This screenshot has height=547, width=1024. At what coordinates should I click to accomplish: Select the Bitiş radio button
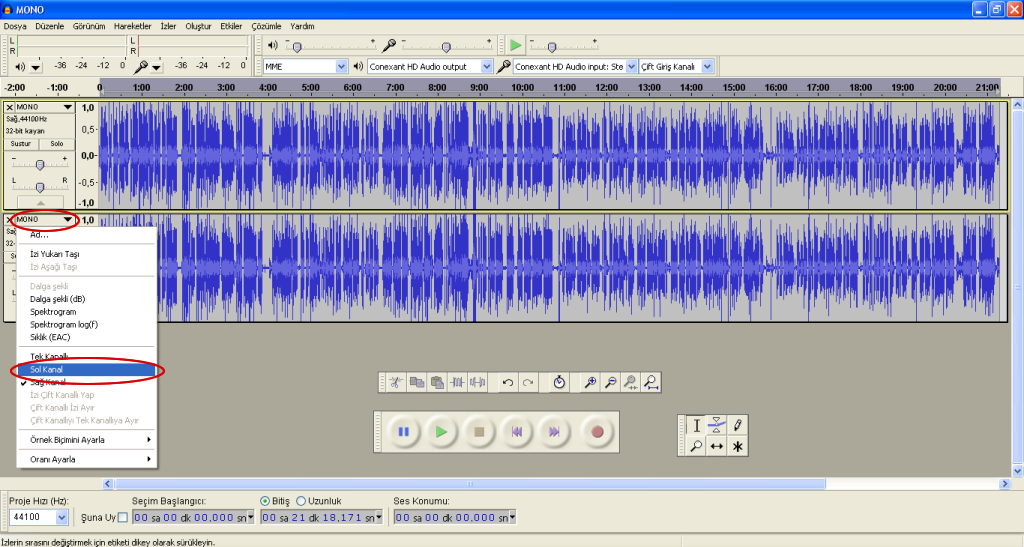coord(265,501)
